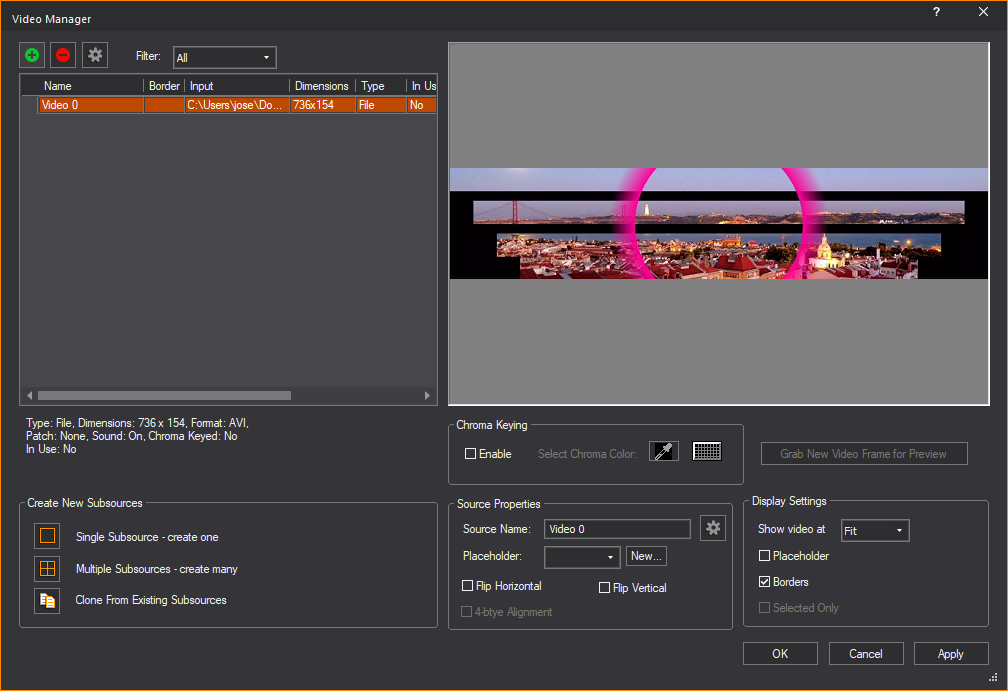Click the red remove video source icon
Viewport: 1008px width, 691px height.
tap(63, 56)
